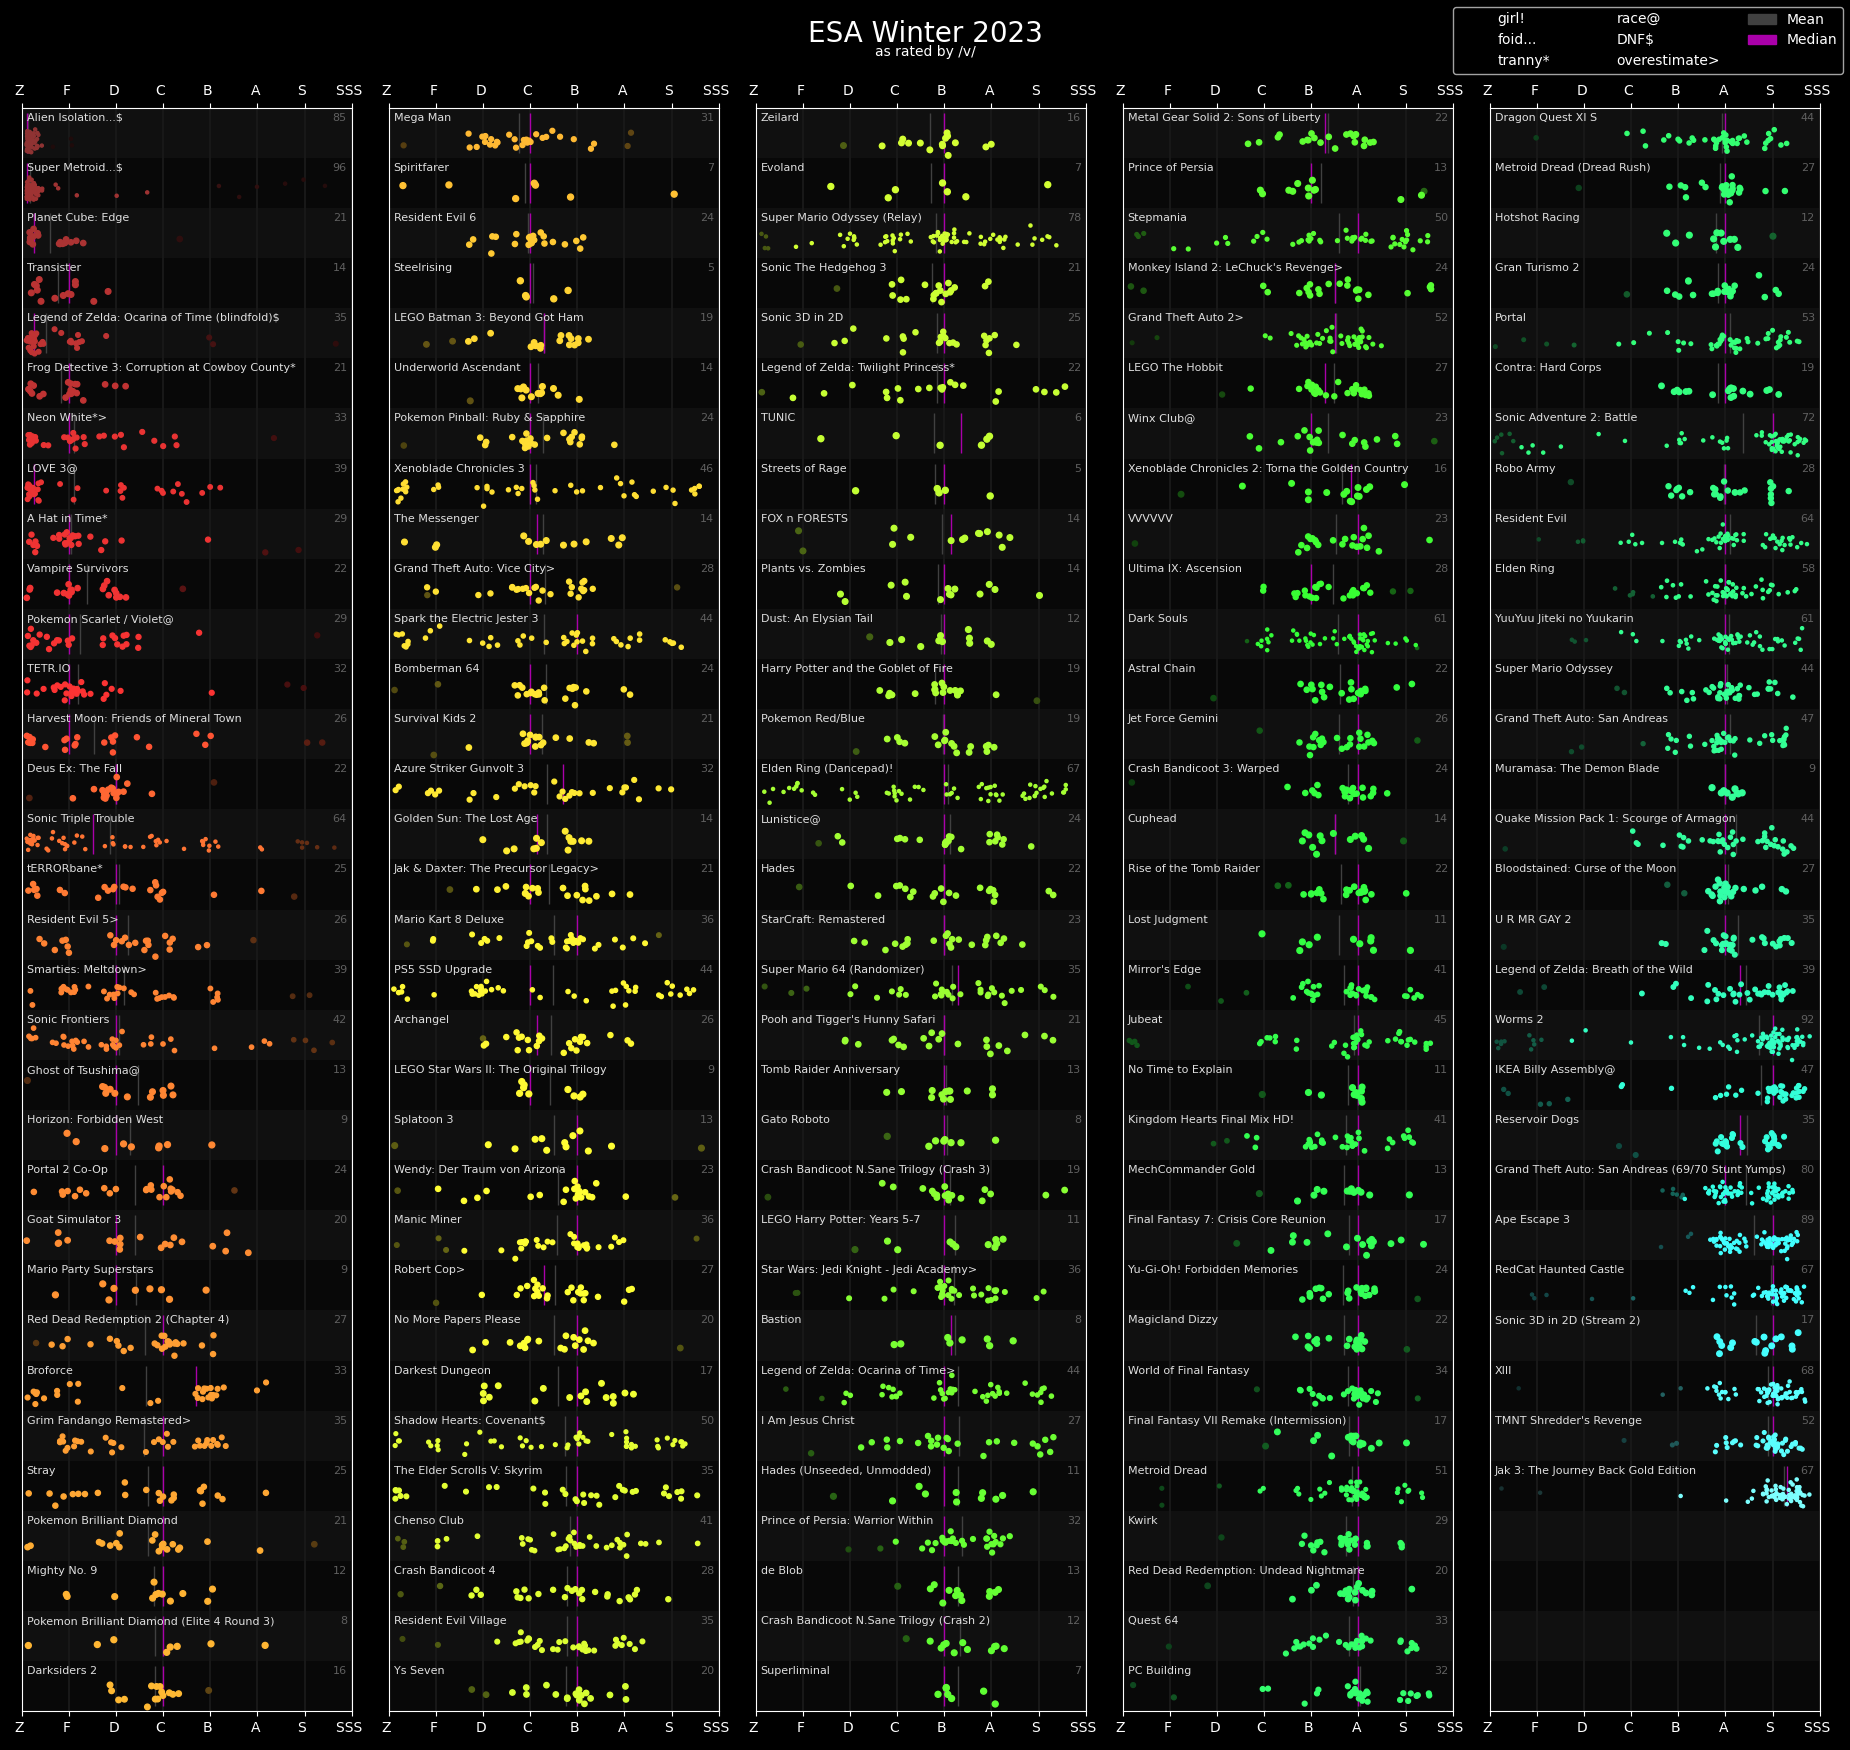Image resolution: width=1850 pixels, height=1750 pixels.
Task: Select the 'Ape Escape 3' row label
Action: click(1532, 1220)
